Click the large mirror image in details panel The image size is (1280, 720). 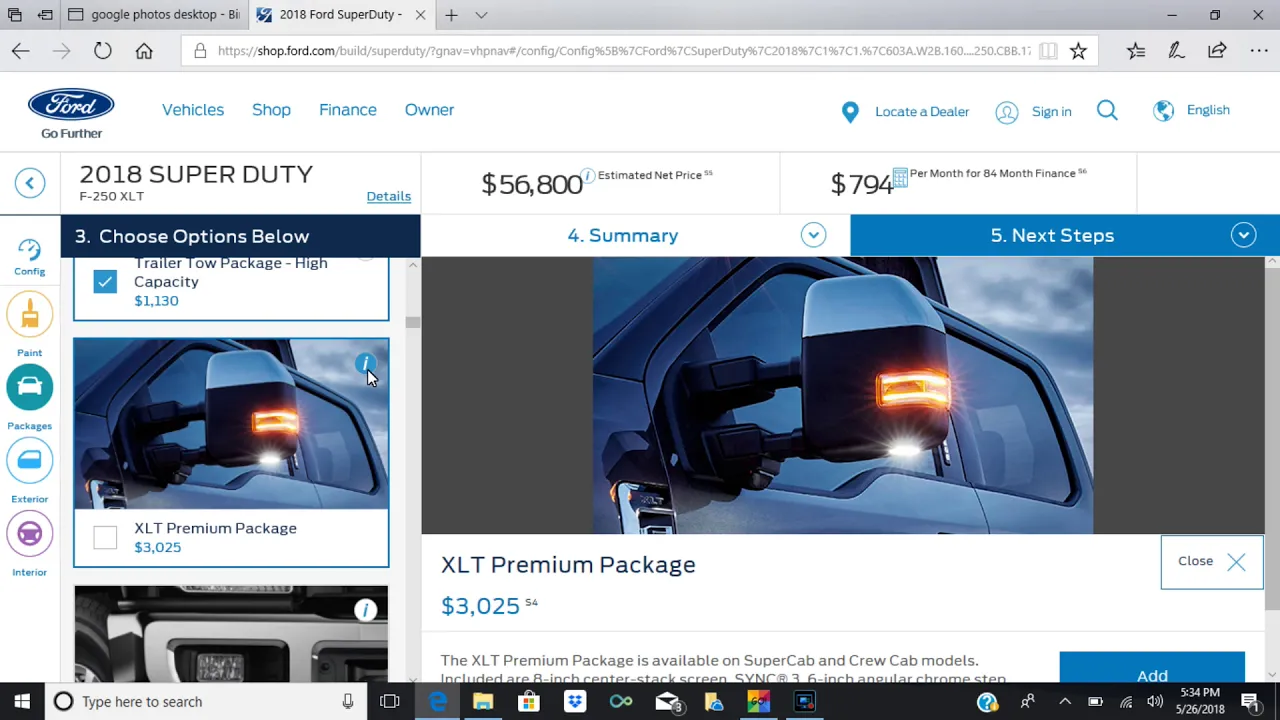coord(843,395)
